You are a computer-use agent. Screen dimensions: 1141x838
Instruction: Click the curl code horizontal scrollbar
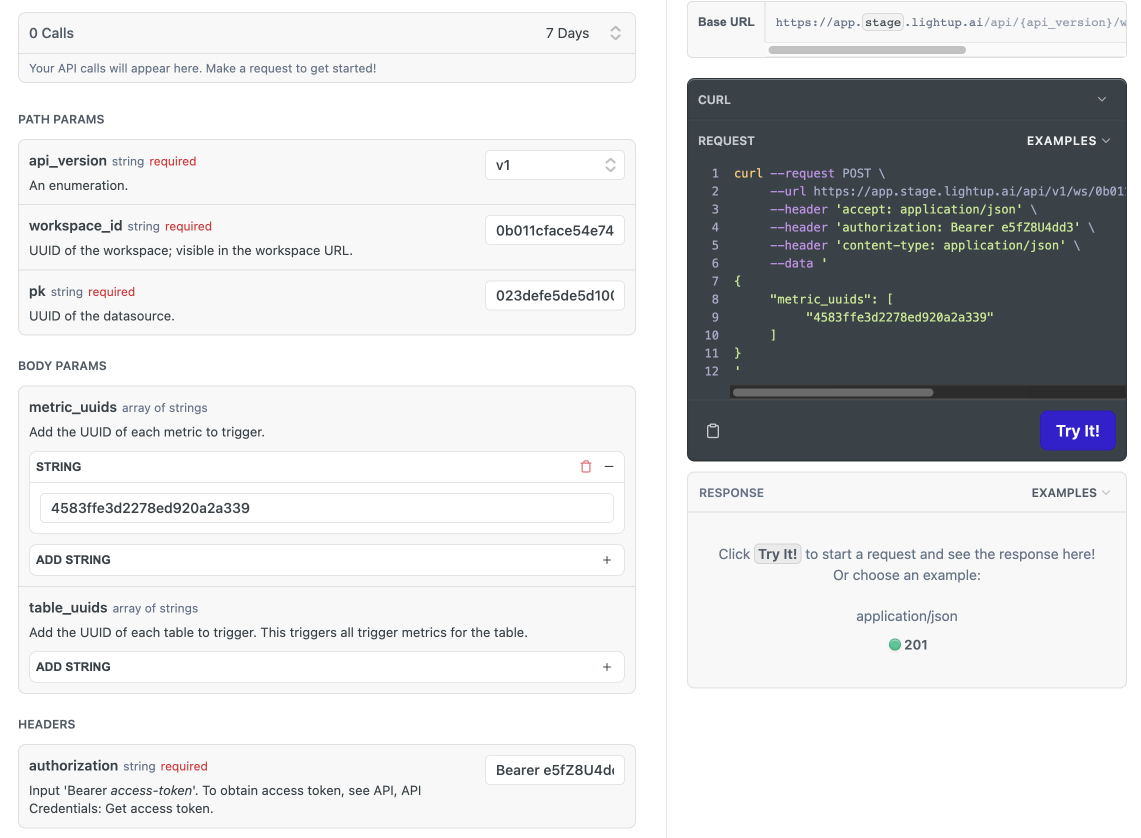[832, 393]
